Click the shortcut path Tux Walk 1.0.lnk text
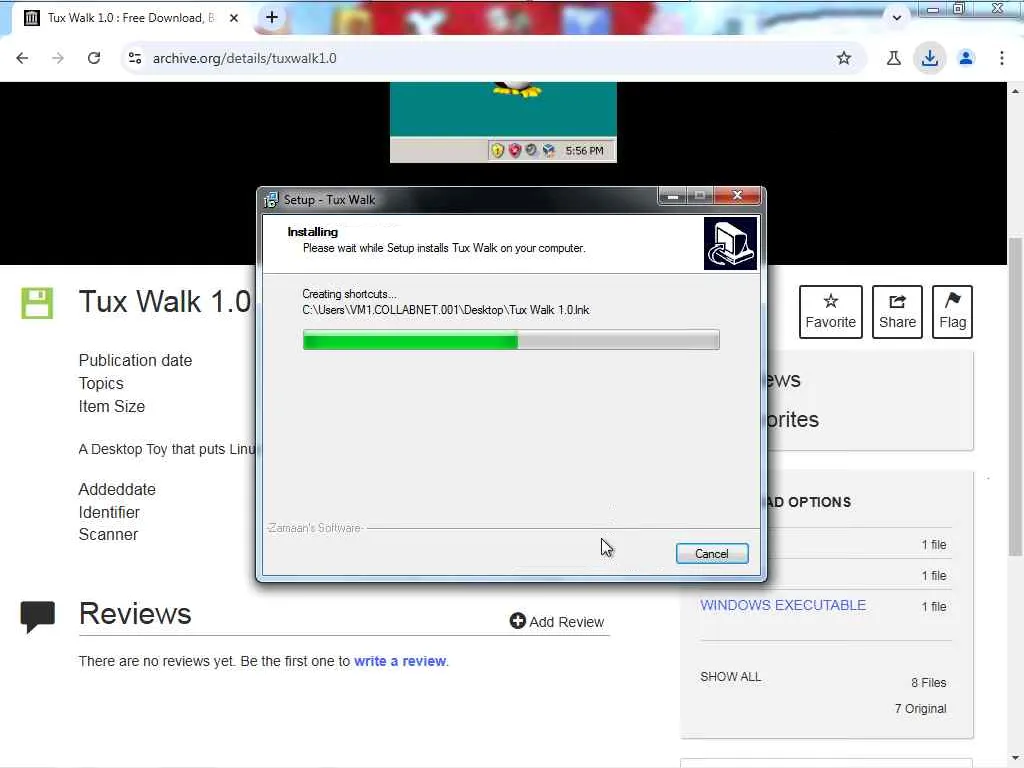Screen dimensions: 1024x768 [445, 310]
